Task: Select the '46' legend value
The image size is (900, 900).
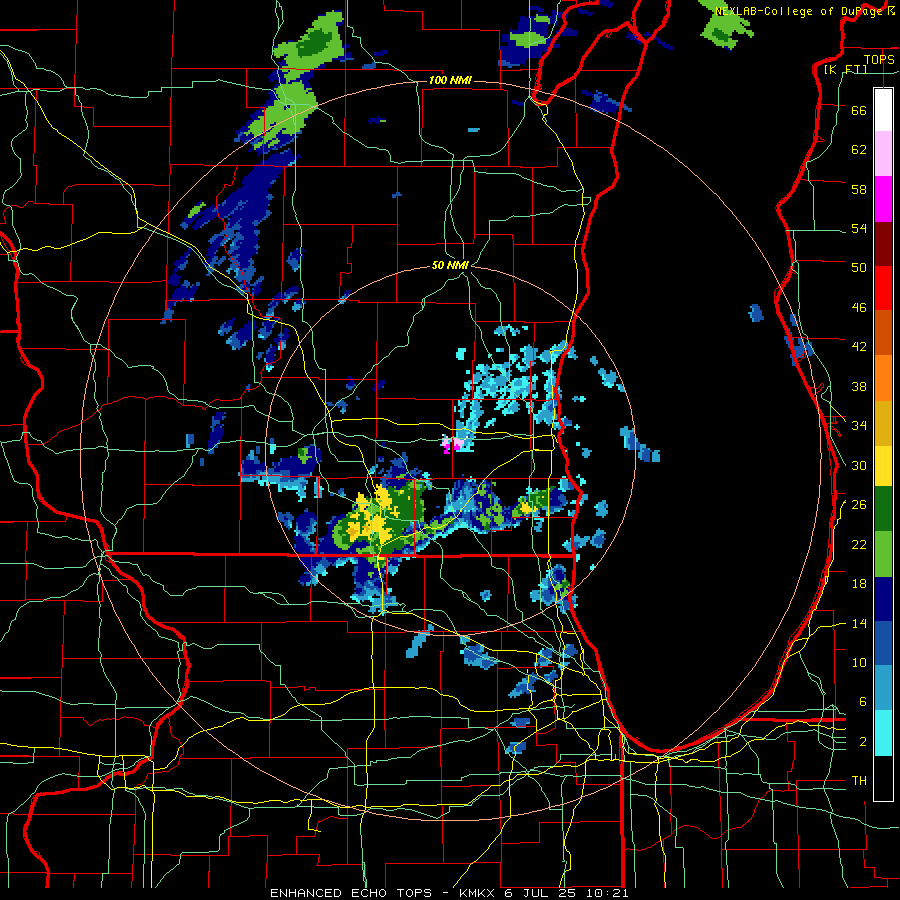Action: (x=859, y=308)
